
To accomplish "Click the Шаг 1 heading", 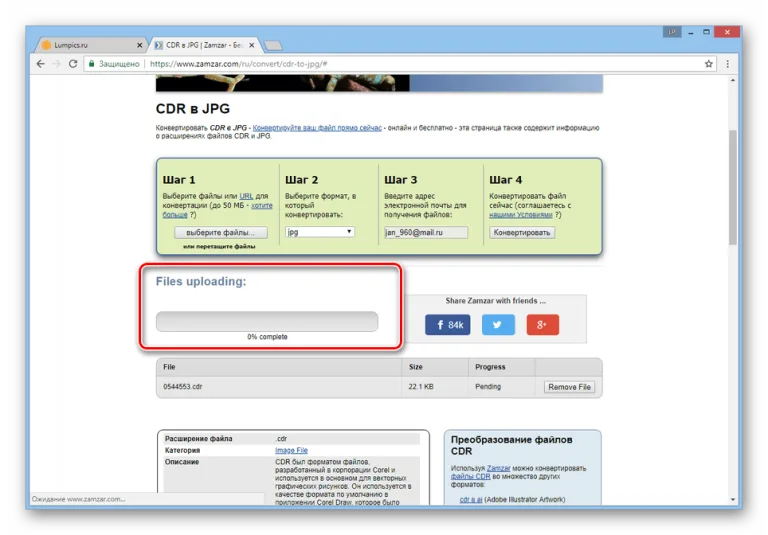I will pos(179,180).
